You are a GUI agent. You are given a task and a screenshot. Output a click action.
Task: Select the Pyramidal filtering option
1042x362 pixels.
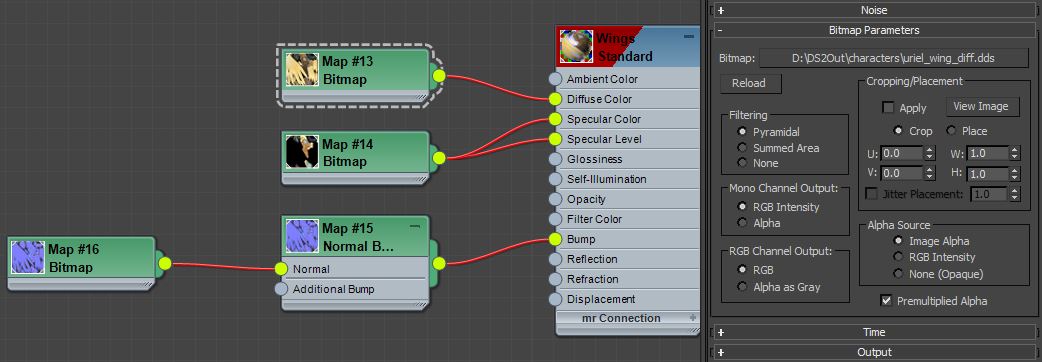pos(742,132)
